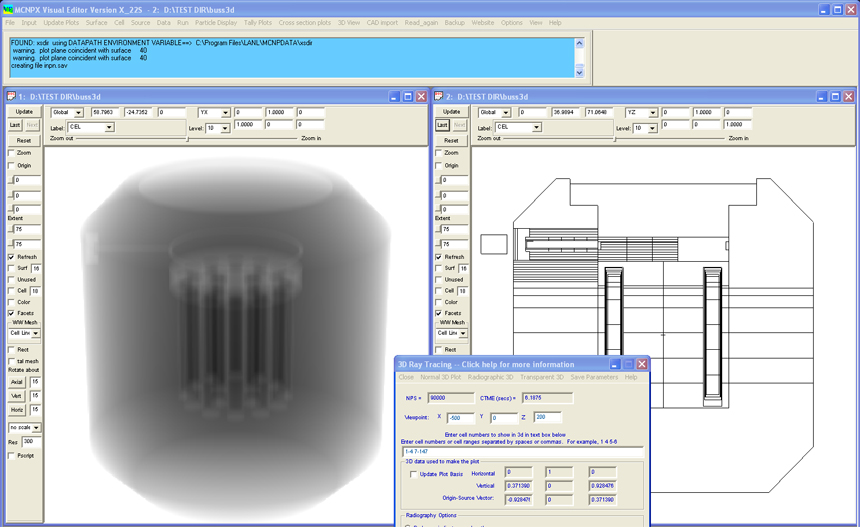The width and height of the screenshot is (860, 527).
Task: Open WW Mesh Cell Line dropdown window 1
Action: coord(36,333)
